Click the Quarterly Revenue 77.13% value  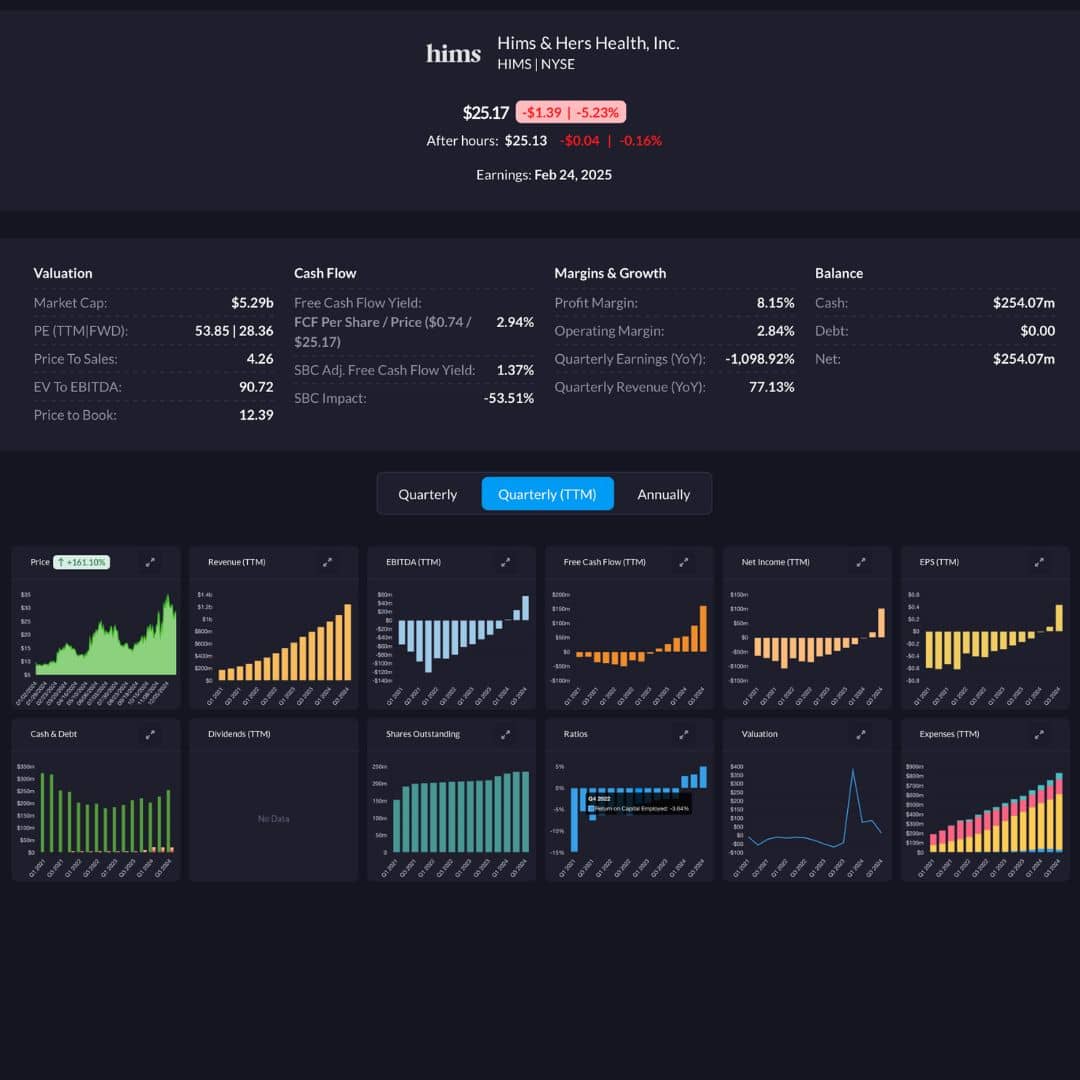[x=771, y=387]
